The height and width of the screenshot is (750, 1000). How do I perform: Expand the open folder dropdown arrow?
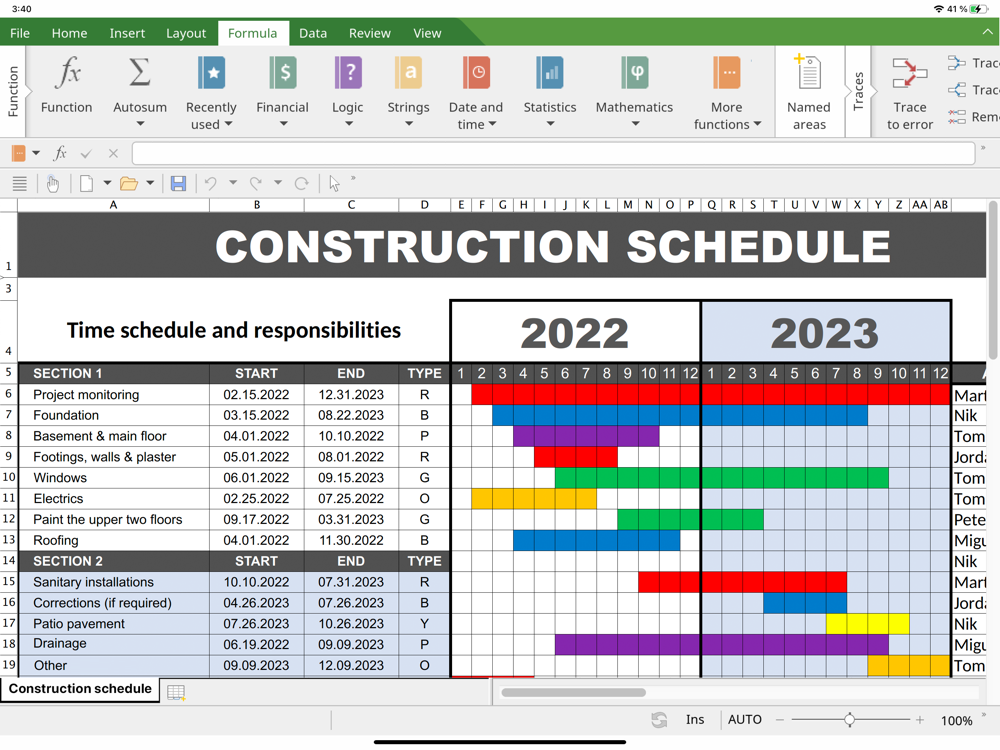pyautogui.click(x=150, y=183)
